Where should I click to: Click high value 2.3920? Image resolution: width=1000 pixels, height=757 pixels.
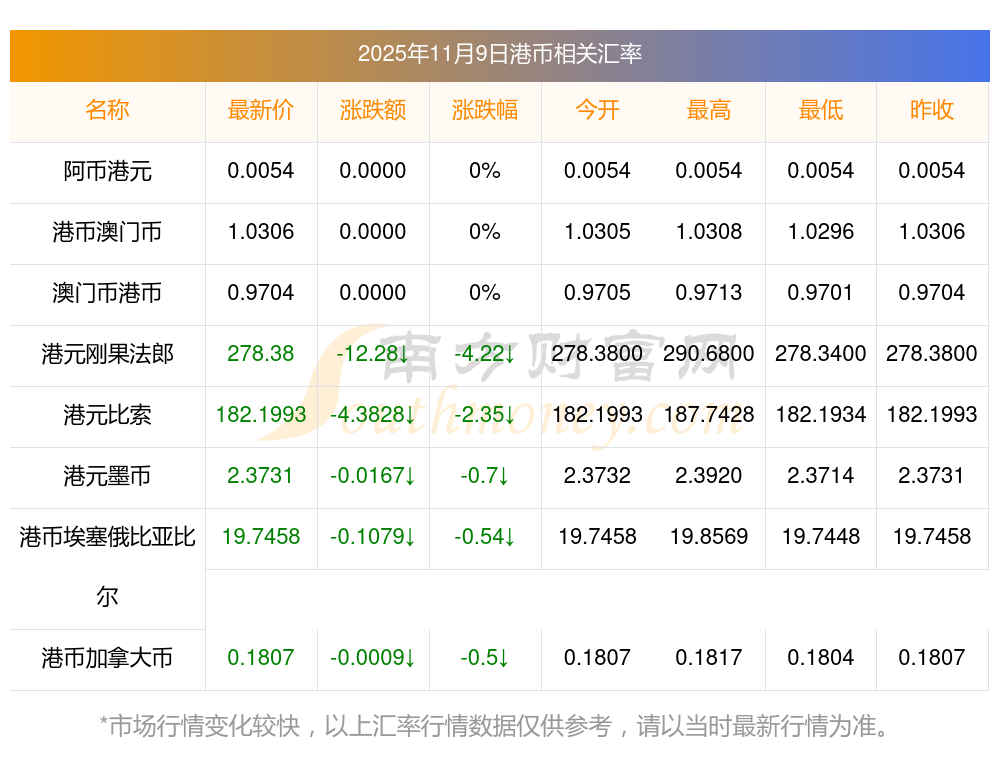709,476
